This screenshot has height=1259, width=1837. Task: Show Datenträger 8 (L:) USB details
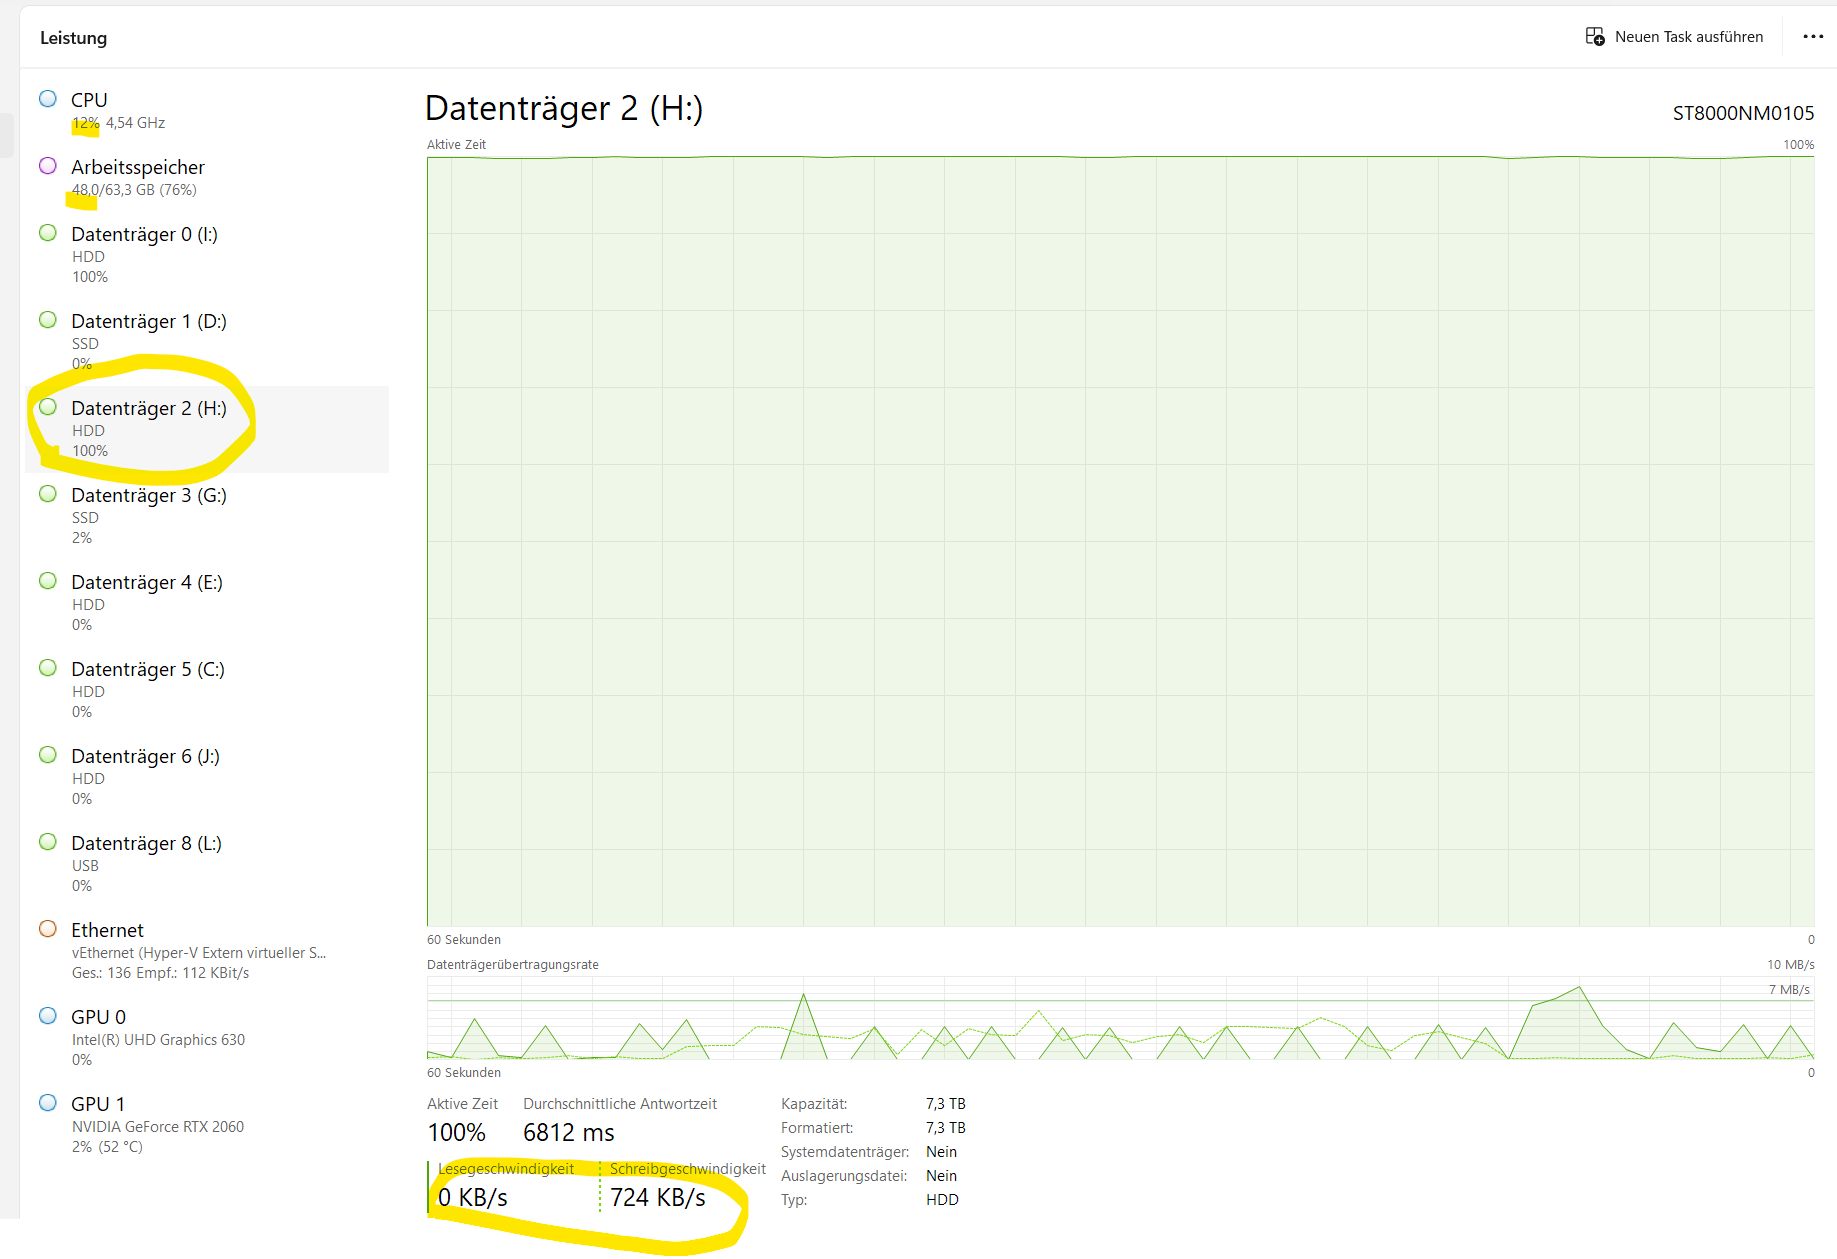click(x=207, y=864)
